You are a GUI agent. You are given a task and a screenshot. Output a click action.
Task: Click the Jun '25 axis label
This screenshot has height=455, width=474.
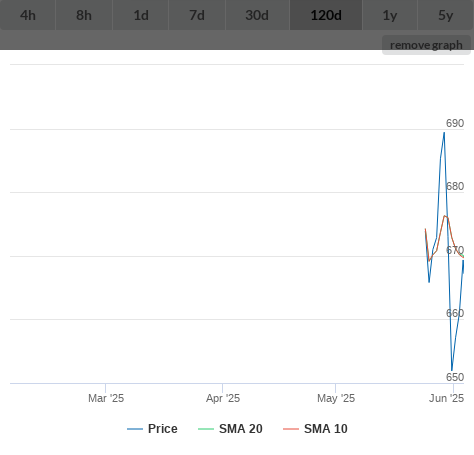(x=446, y=398)
